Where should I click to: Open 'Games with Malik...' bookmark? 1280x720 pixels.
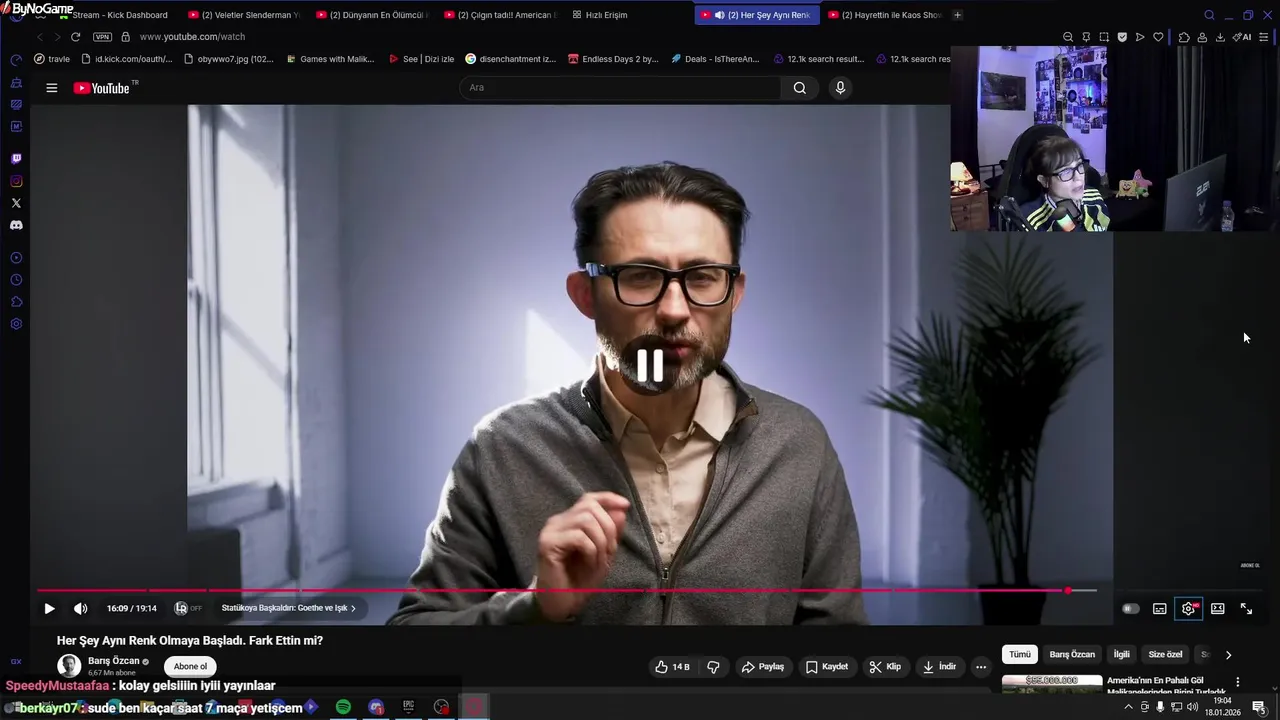330,59
